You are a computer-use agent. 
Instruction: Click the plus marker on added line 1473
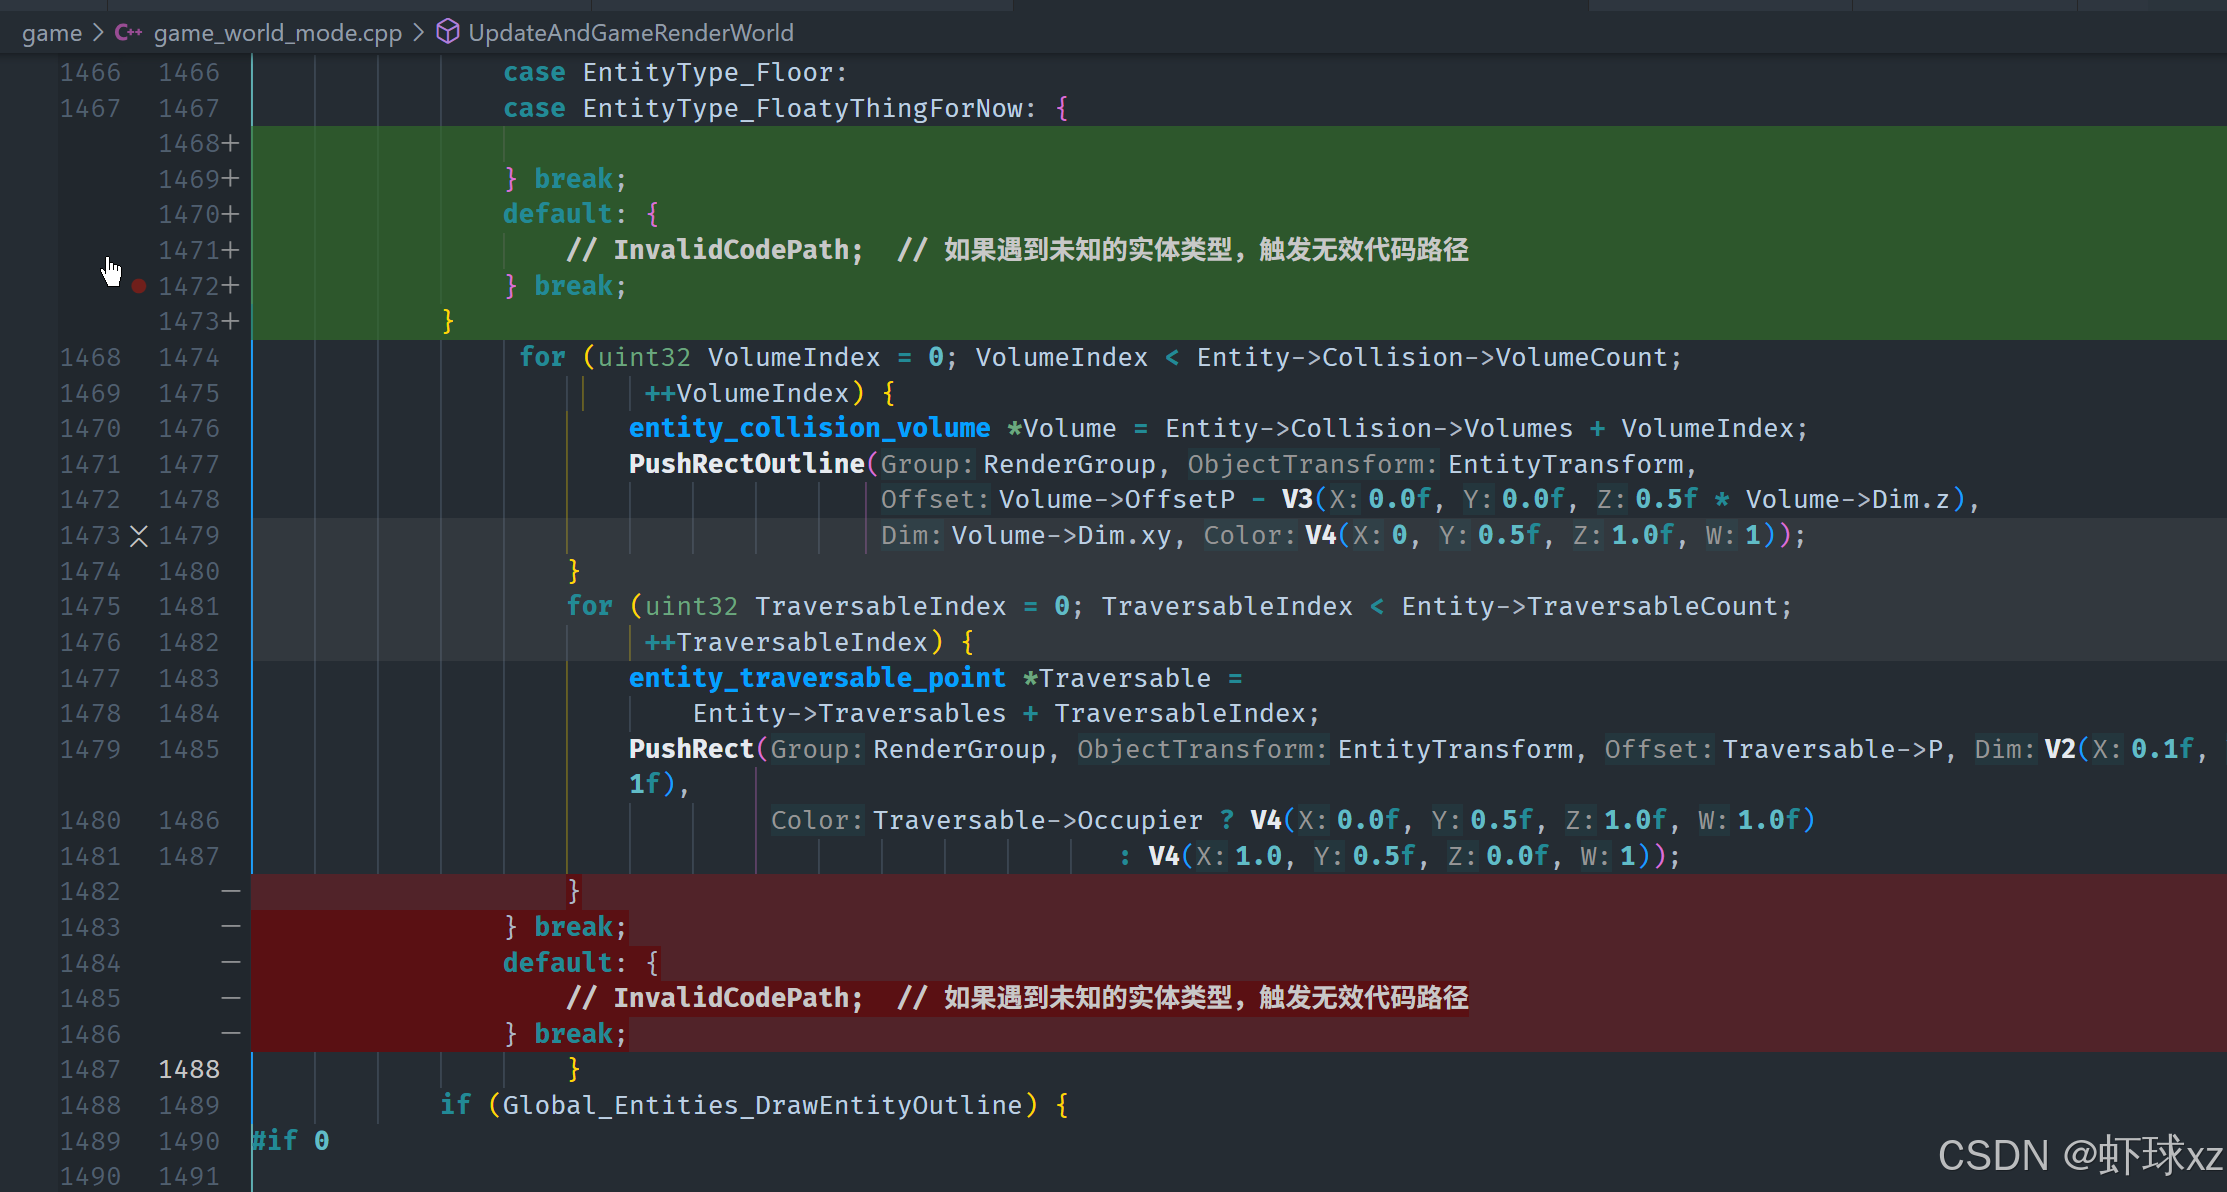[x=231, y=322]
